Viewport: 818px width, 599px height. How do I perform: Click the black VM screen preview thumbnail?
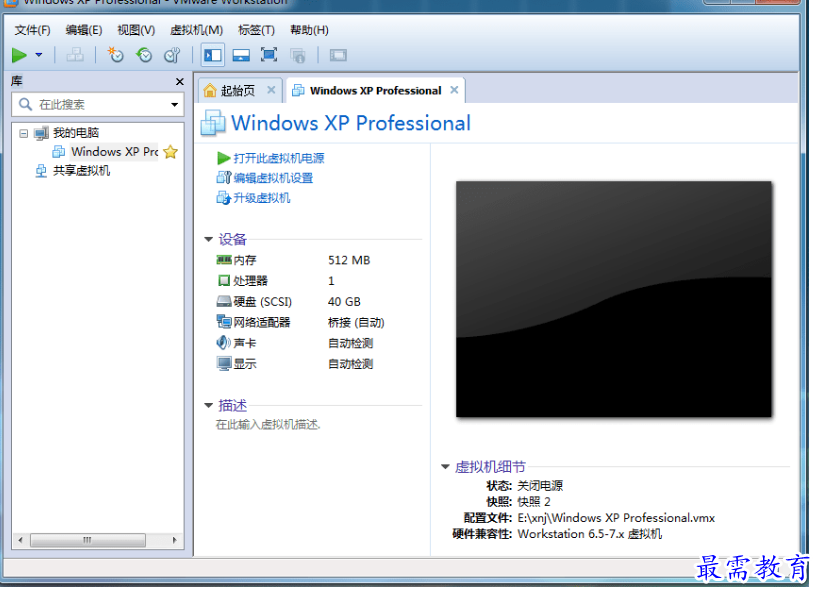coord(614,299)
